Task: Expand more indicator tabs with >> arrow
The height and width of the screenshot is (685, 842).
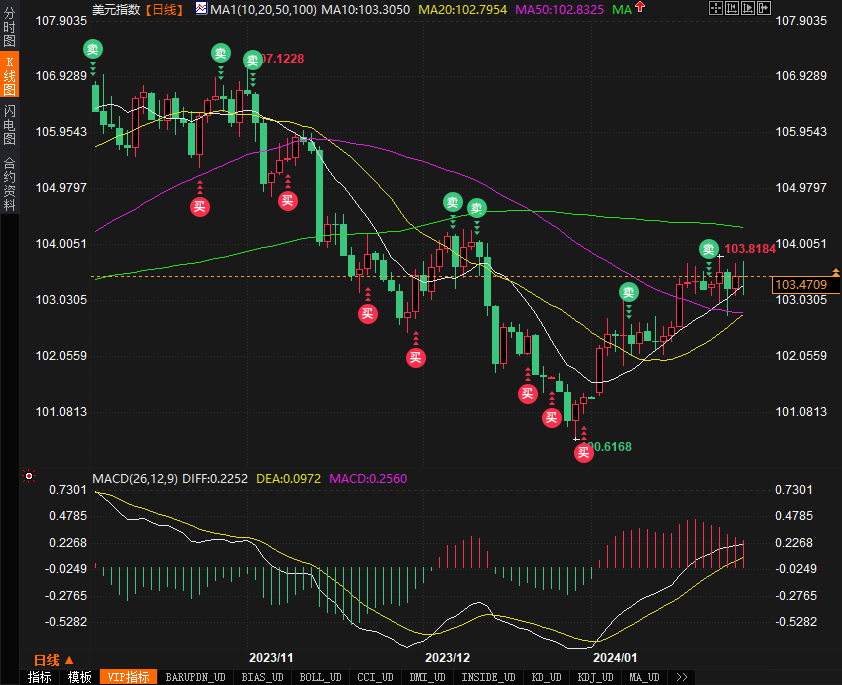Action: (680, 677)
